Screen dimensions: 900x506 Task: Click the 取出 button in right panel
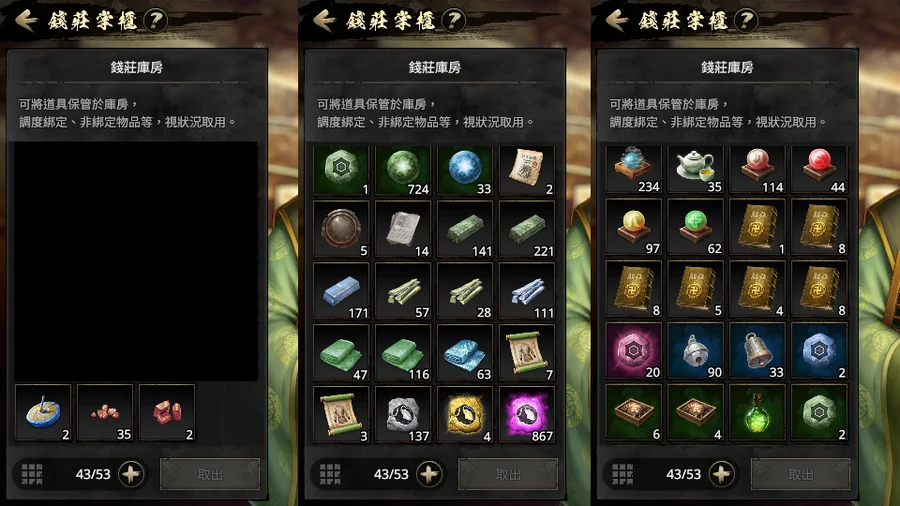coord(801,474)
